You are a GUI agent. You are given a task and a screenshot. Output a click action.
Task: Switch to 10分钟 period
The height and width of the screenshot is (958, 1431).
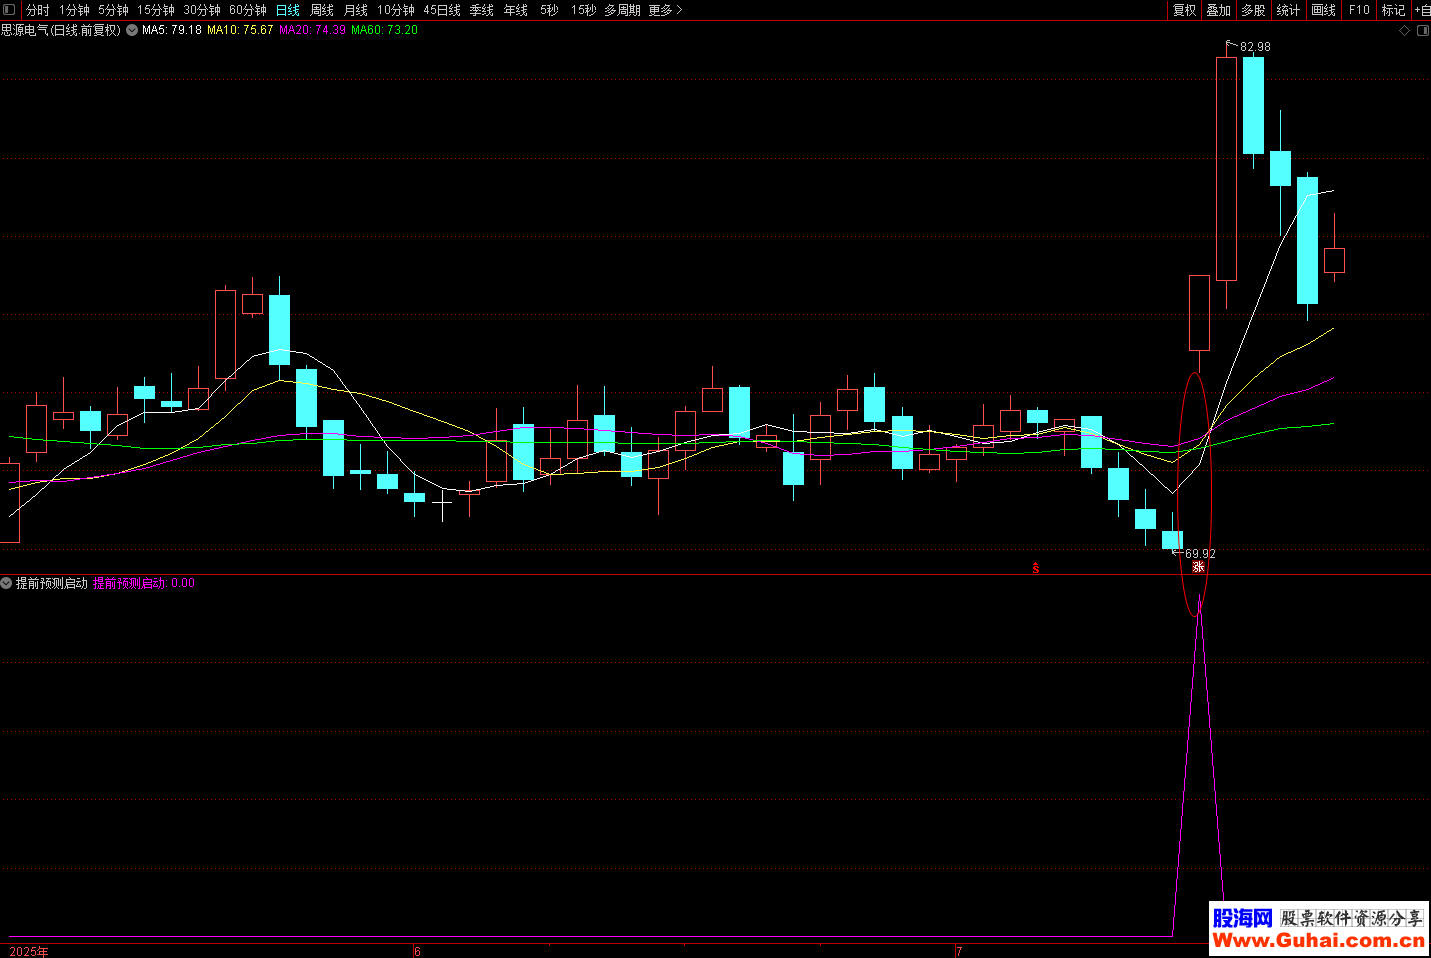click(x=396, y=10)
